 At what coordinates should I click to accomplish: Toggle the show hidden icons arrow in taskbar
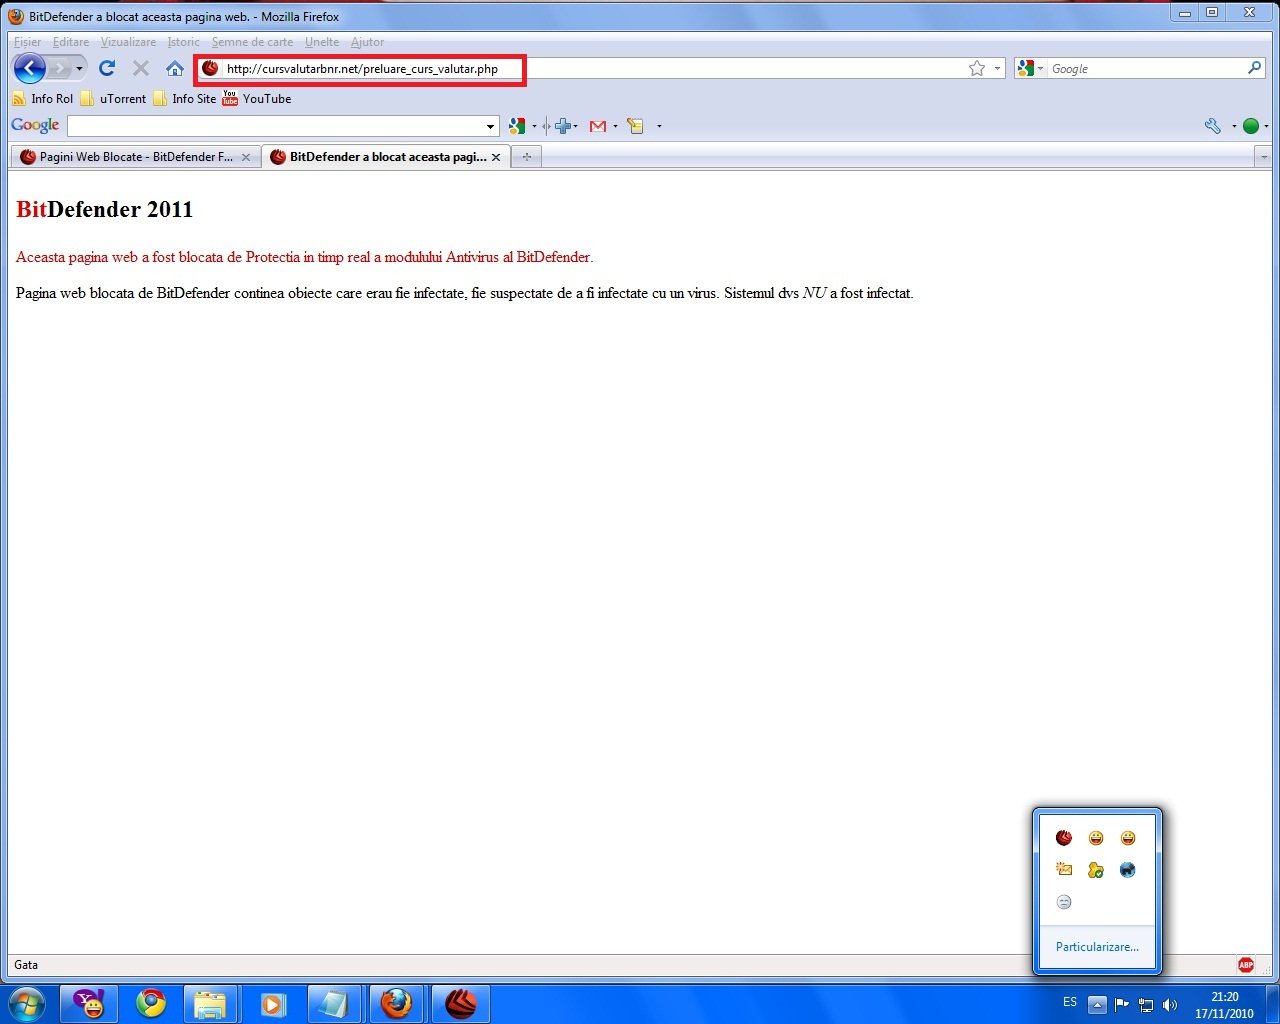coord(1097,1005)
